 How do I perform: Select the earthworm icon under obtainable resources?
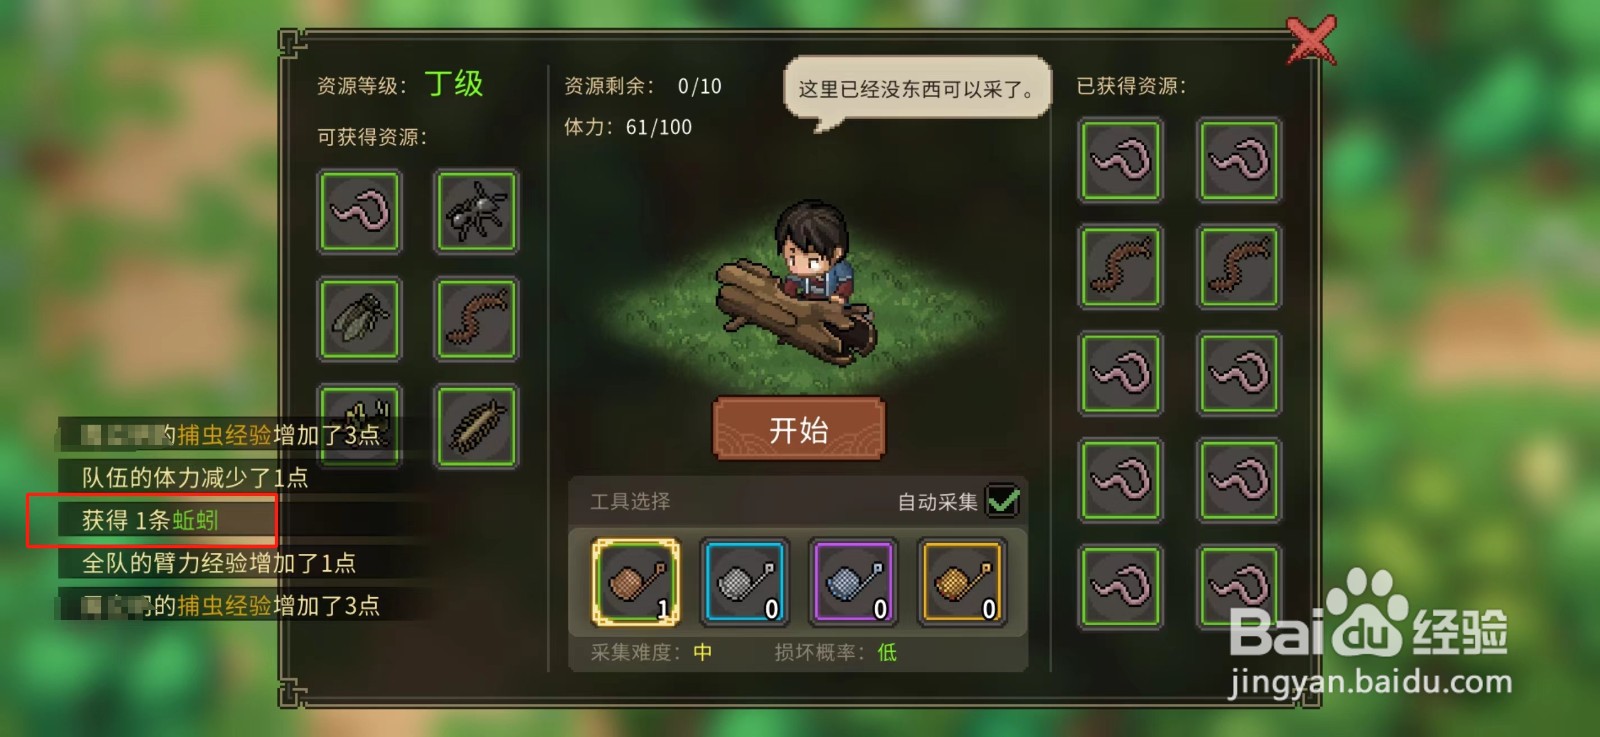click(x=360, y=211)
